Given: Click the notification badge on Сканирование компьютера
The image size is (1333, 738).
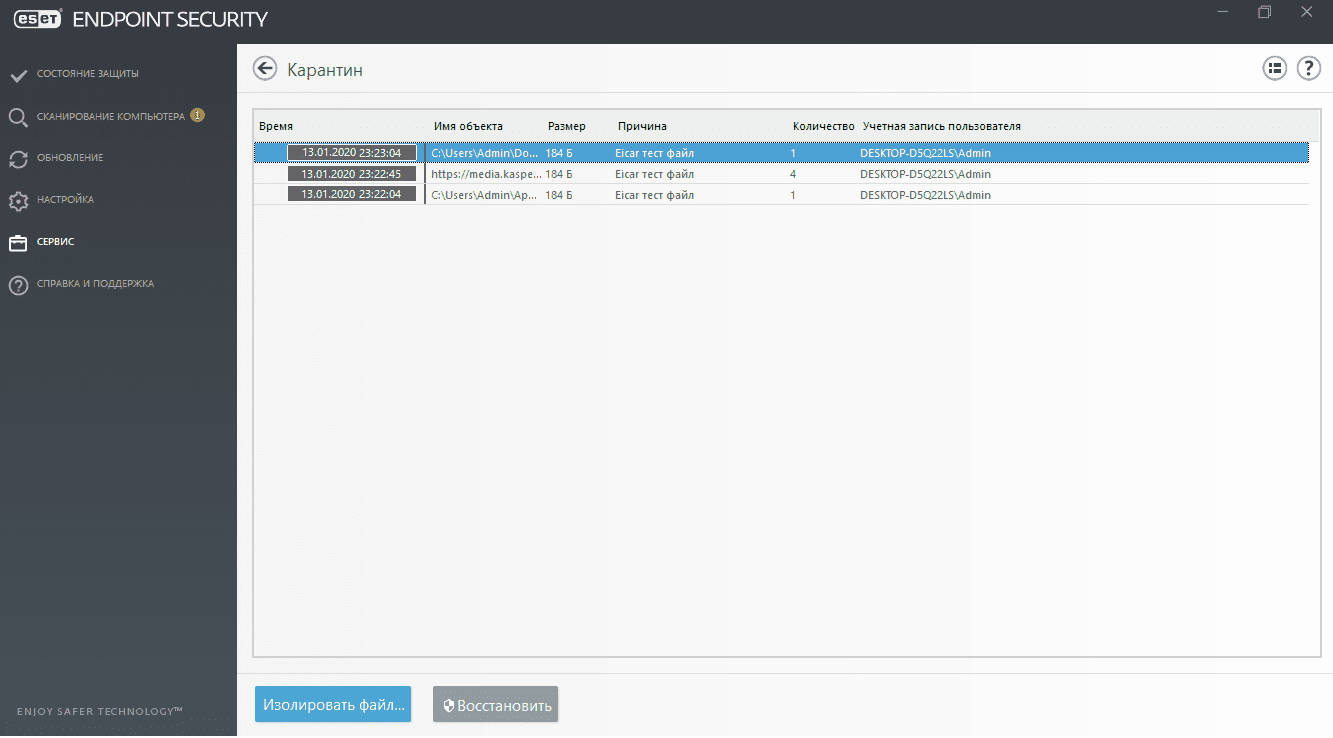Looking at the screenshot, I should [x=197, y=115].
